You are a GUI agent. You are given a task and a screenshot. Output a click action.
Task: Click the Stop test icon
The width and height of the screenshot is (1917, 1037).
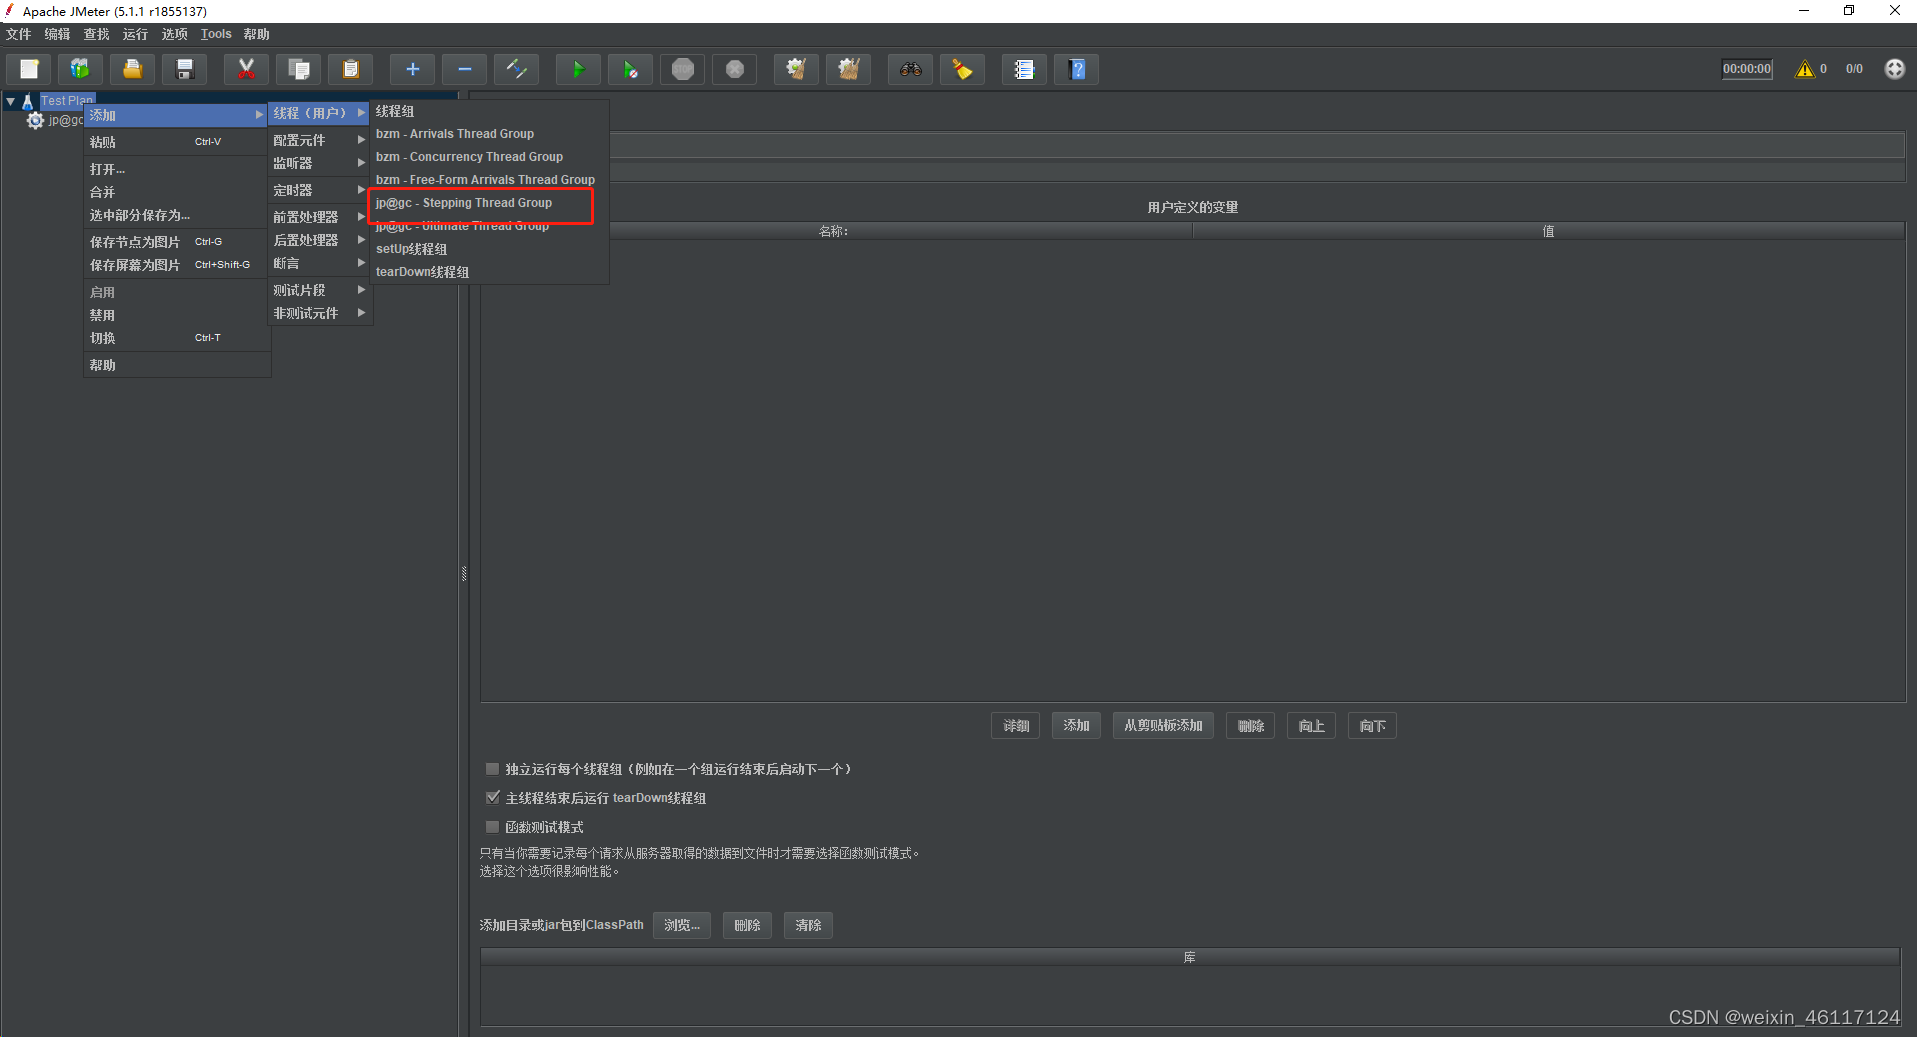point(683,69)
